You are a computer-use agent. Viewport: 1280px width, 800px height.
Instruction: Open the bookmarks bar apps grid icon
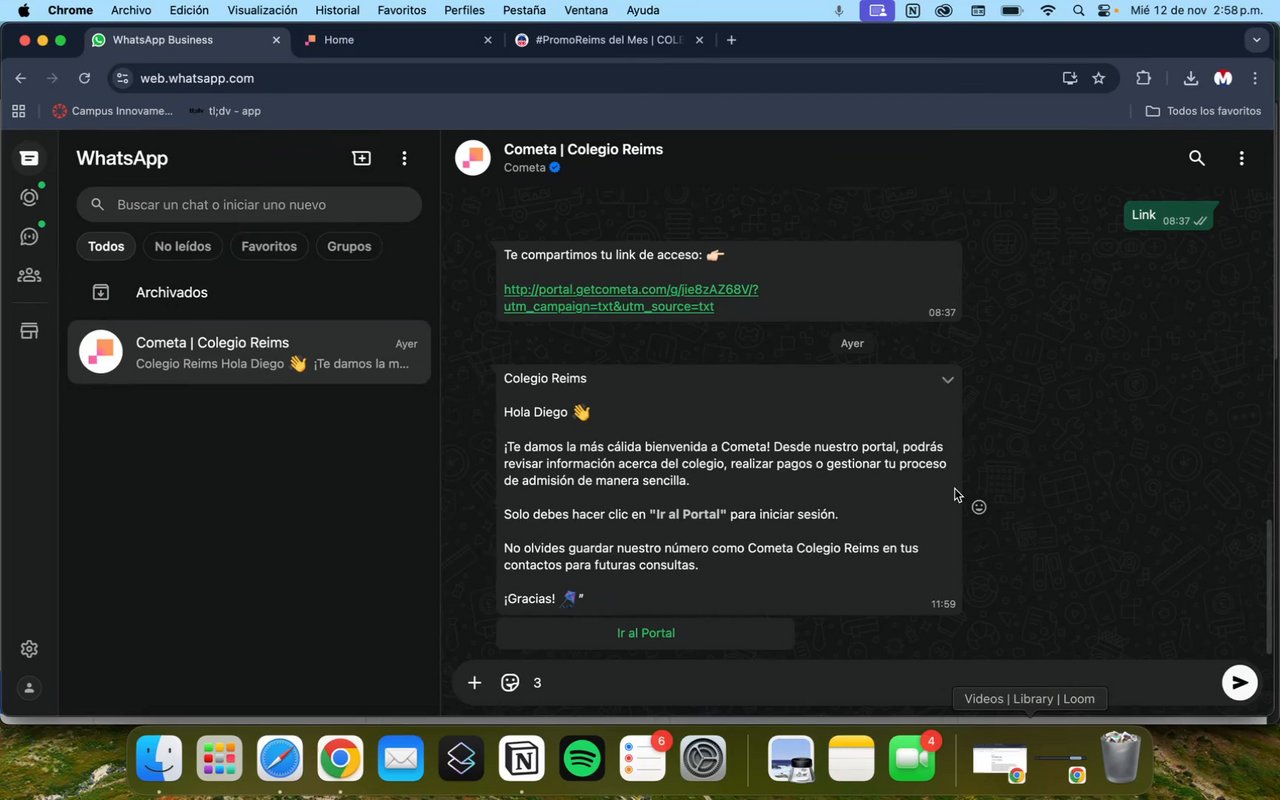coord(18,111)
